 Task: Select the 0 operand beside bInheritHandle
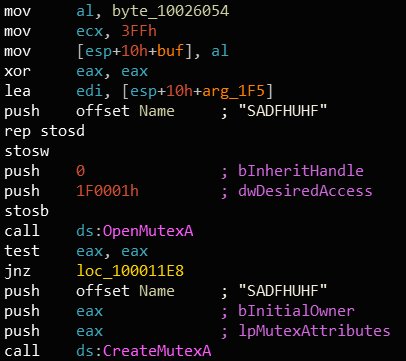click(x=81, y=171)
